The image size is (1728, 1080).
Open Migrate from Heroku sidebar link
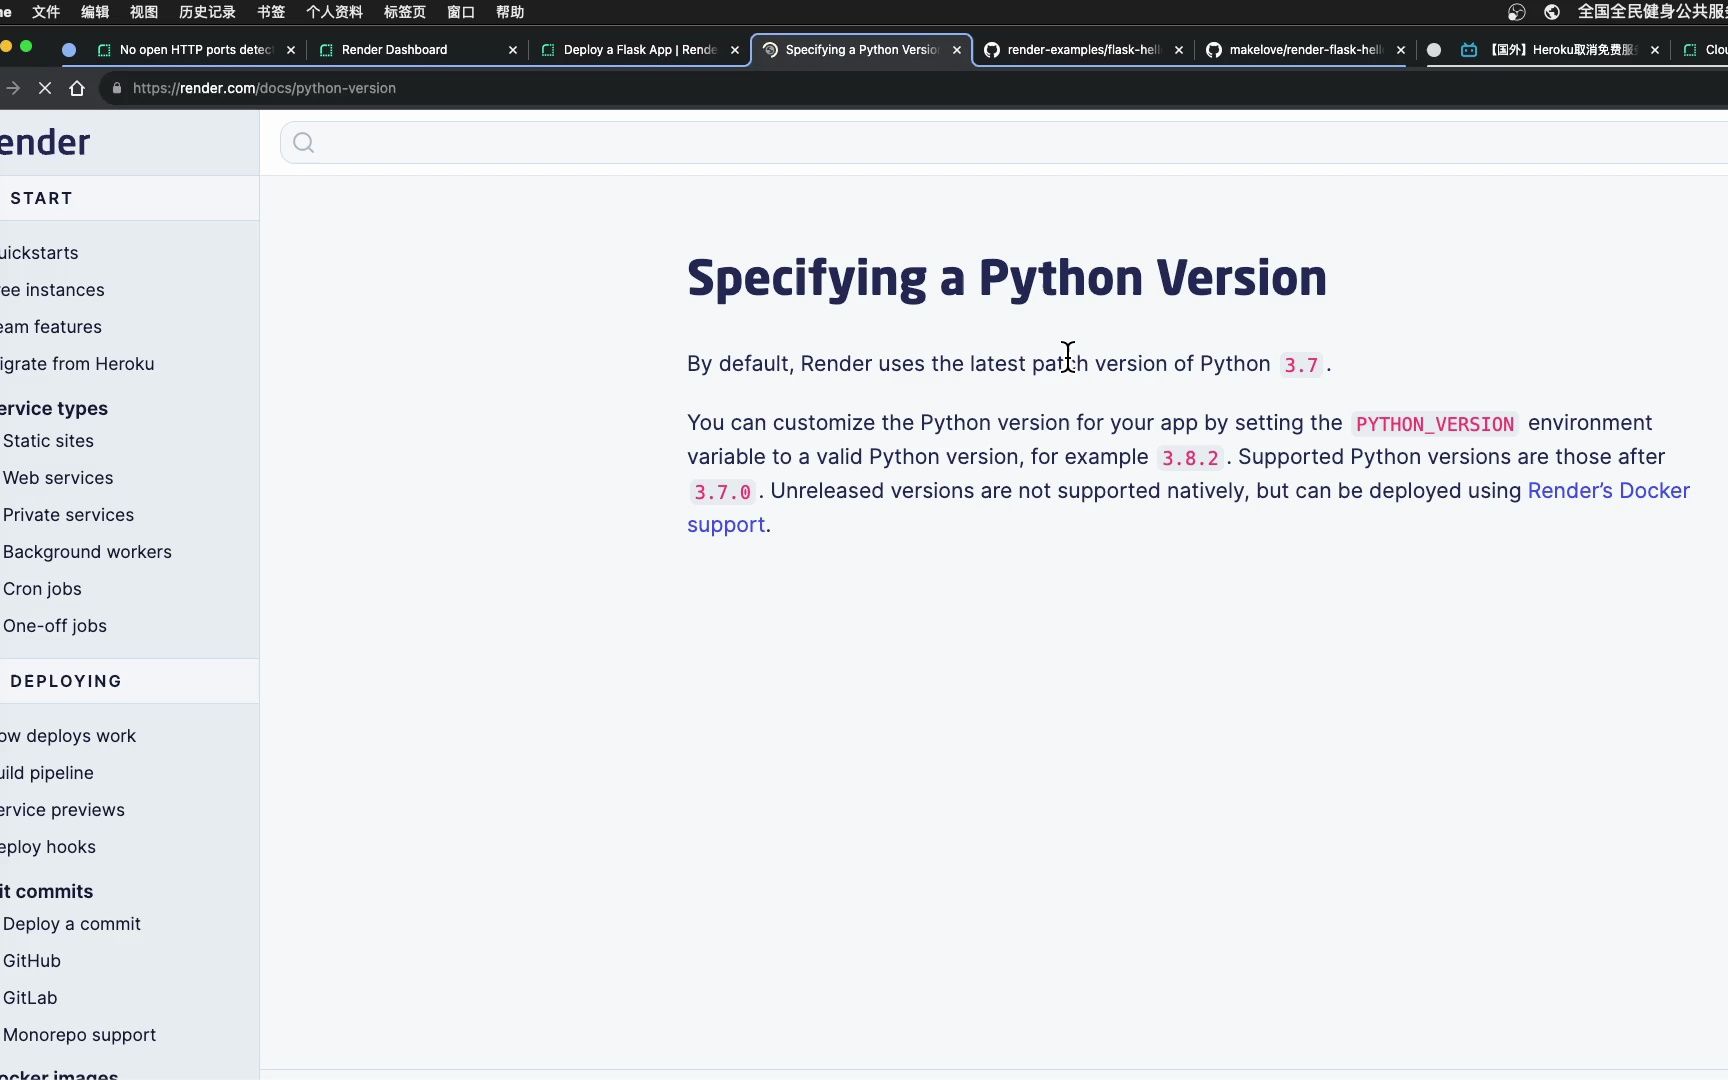tap(77, 364)
